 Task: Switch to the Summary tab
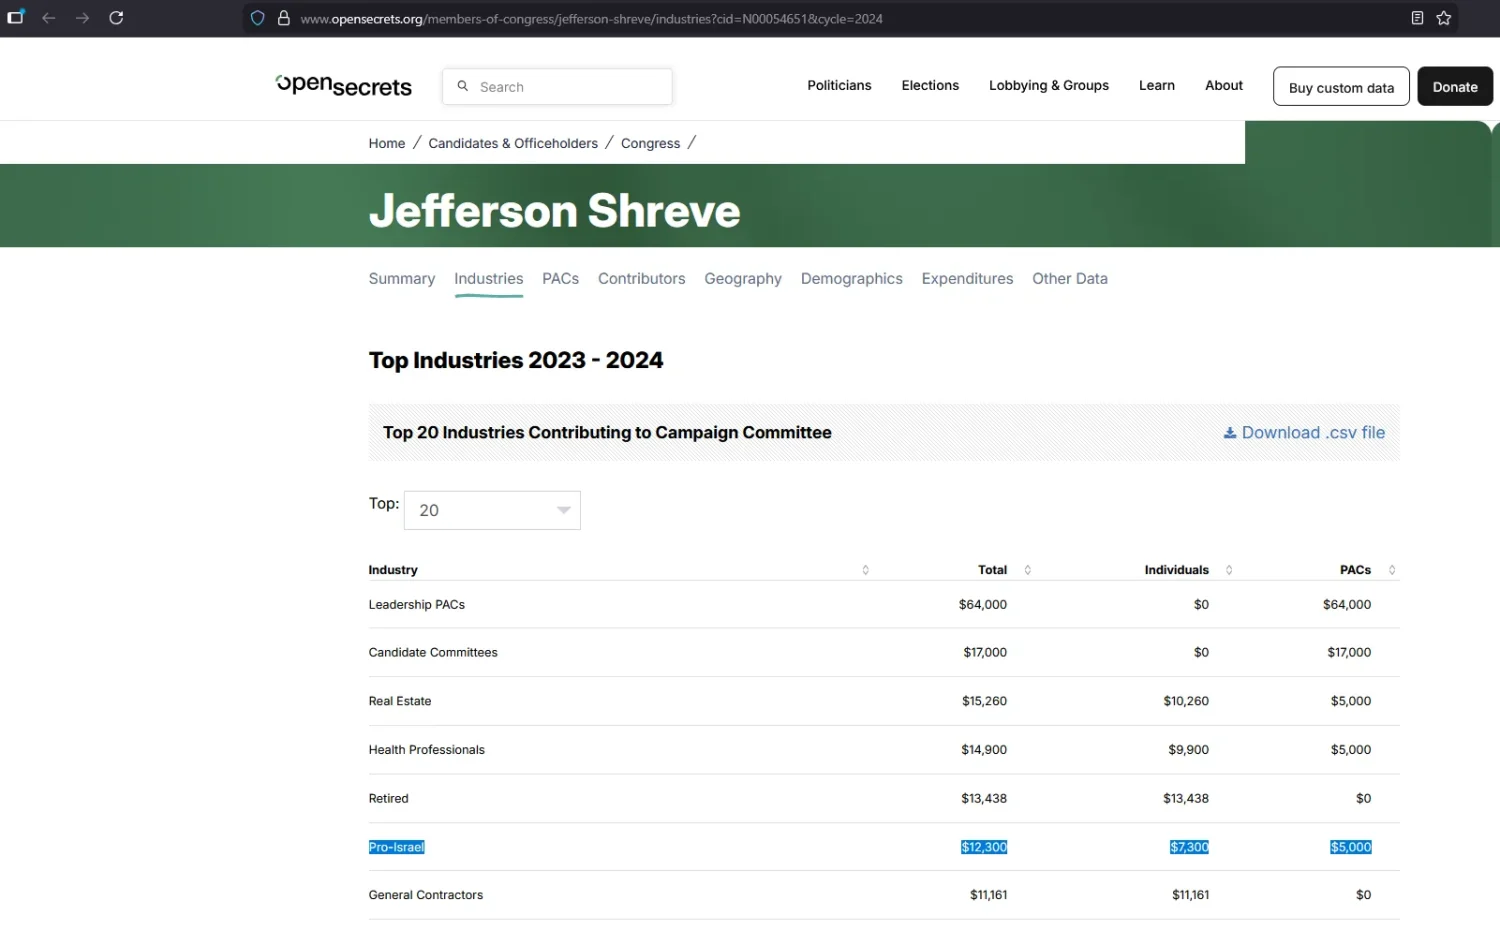point(402,279)
